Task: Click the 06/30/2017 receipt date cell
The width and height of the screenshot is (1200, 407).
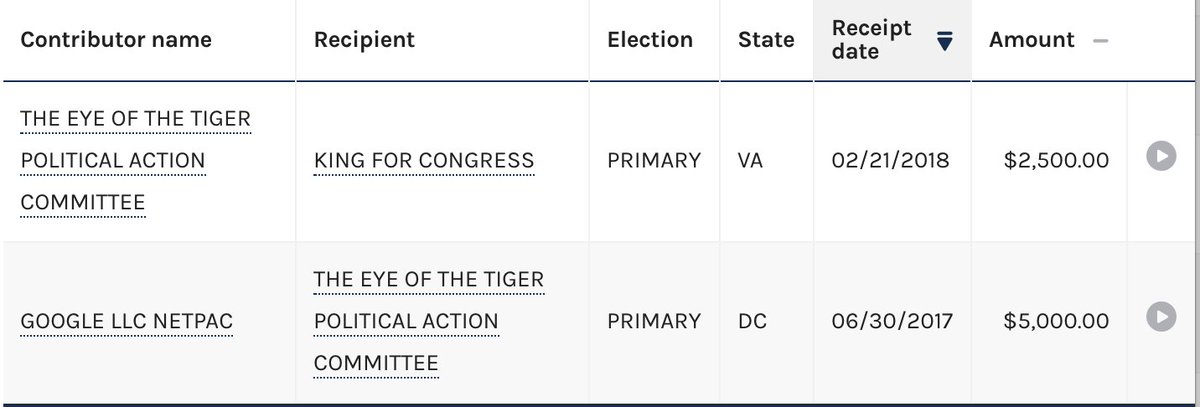Action: tap(892, 322)
